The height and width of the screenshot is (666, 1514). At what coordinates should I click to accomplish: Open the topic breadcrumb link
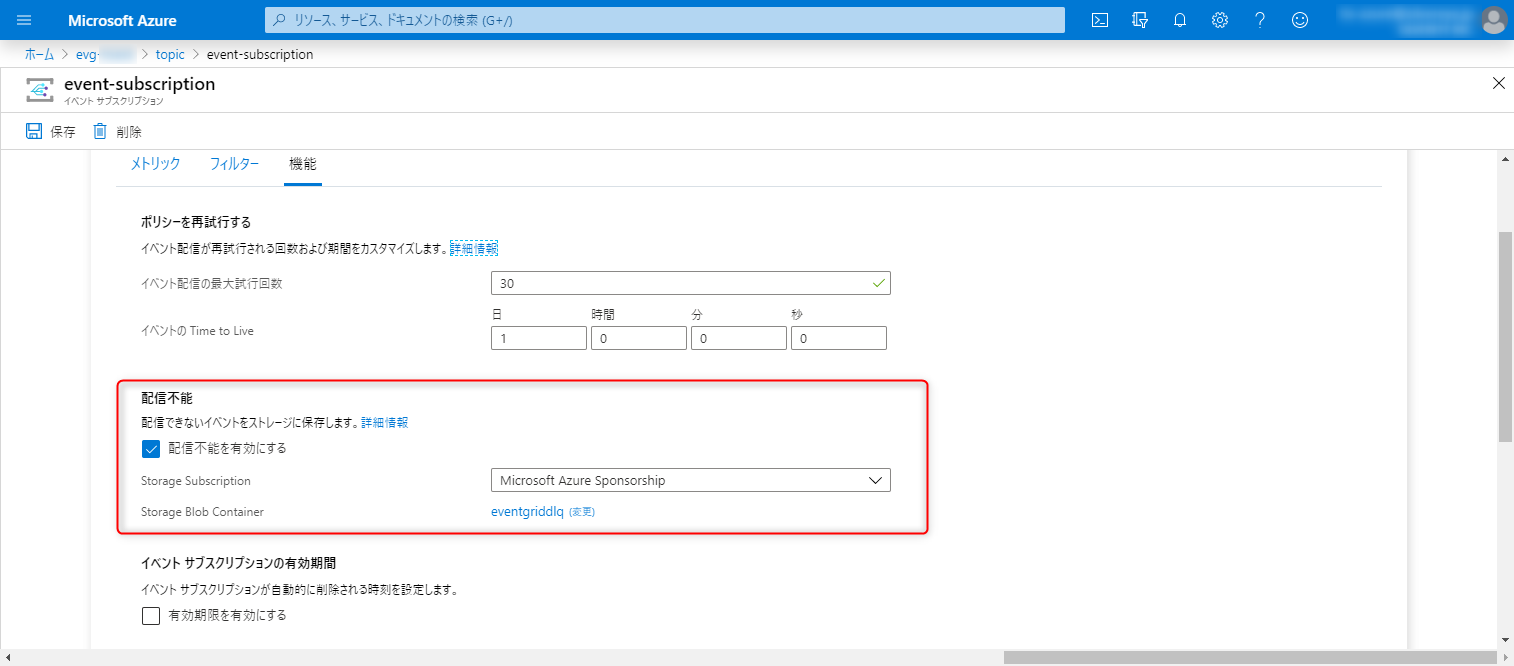click(170, 54)
